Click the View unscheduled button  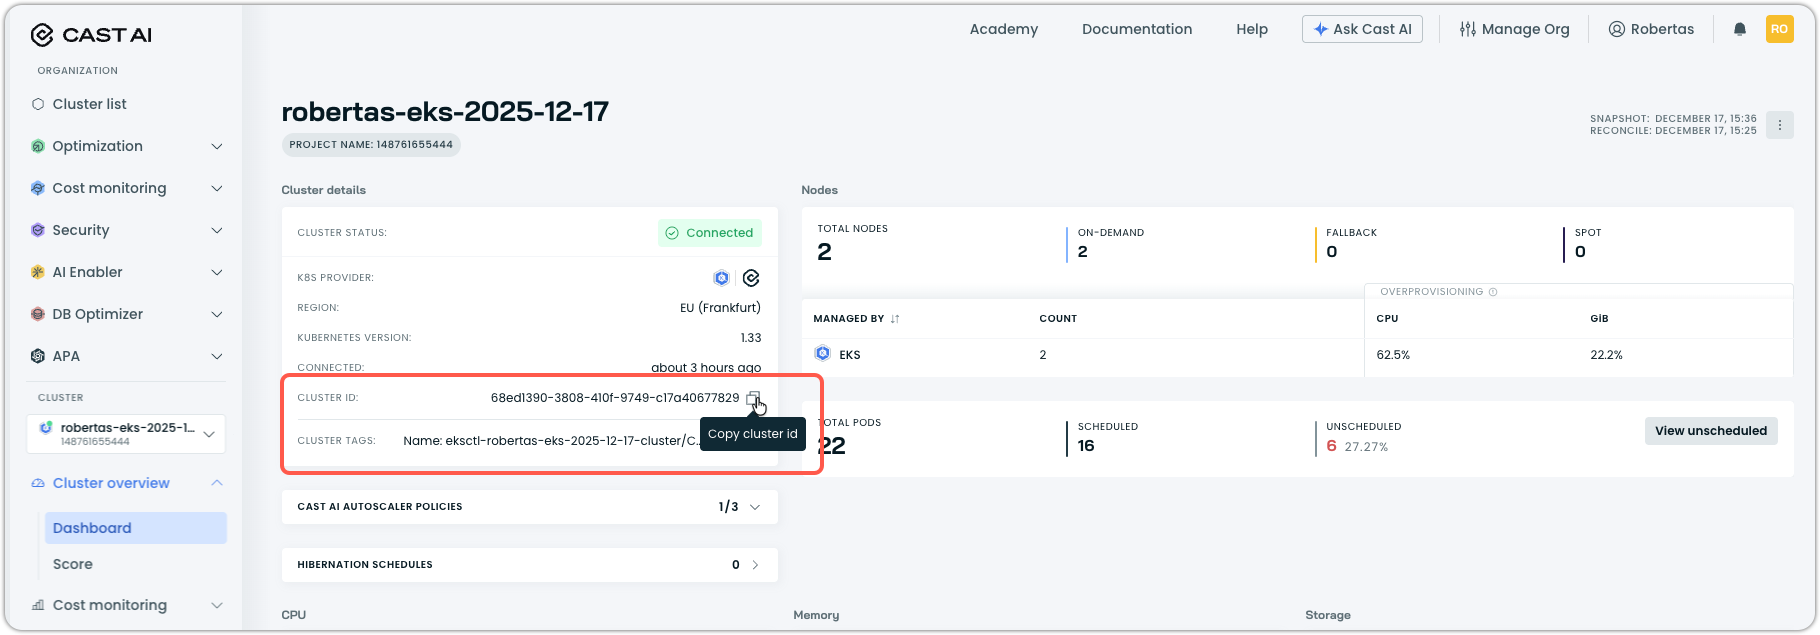point(1711,431)
